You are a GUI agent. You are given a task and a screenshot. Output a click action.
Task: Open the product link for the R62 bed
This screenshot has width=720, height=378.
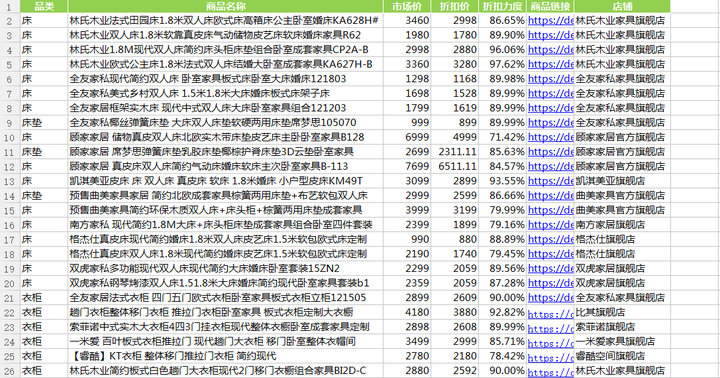pyautogui.click(x=550, y=35)
